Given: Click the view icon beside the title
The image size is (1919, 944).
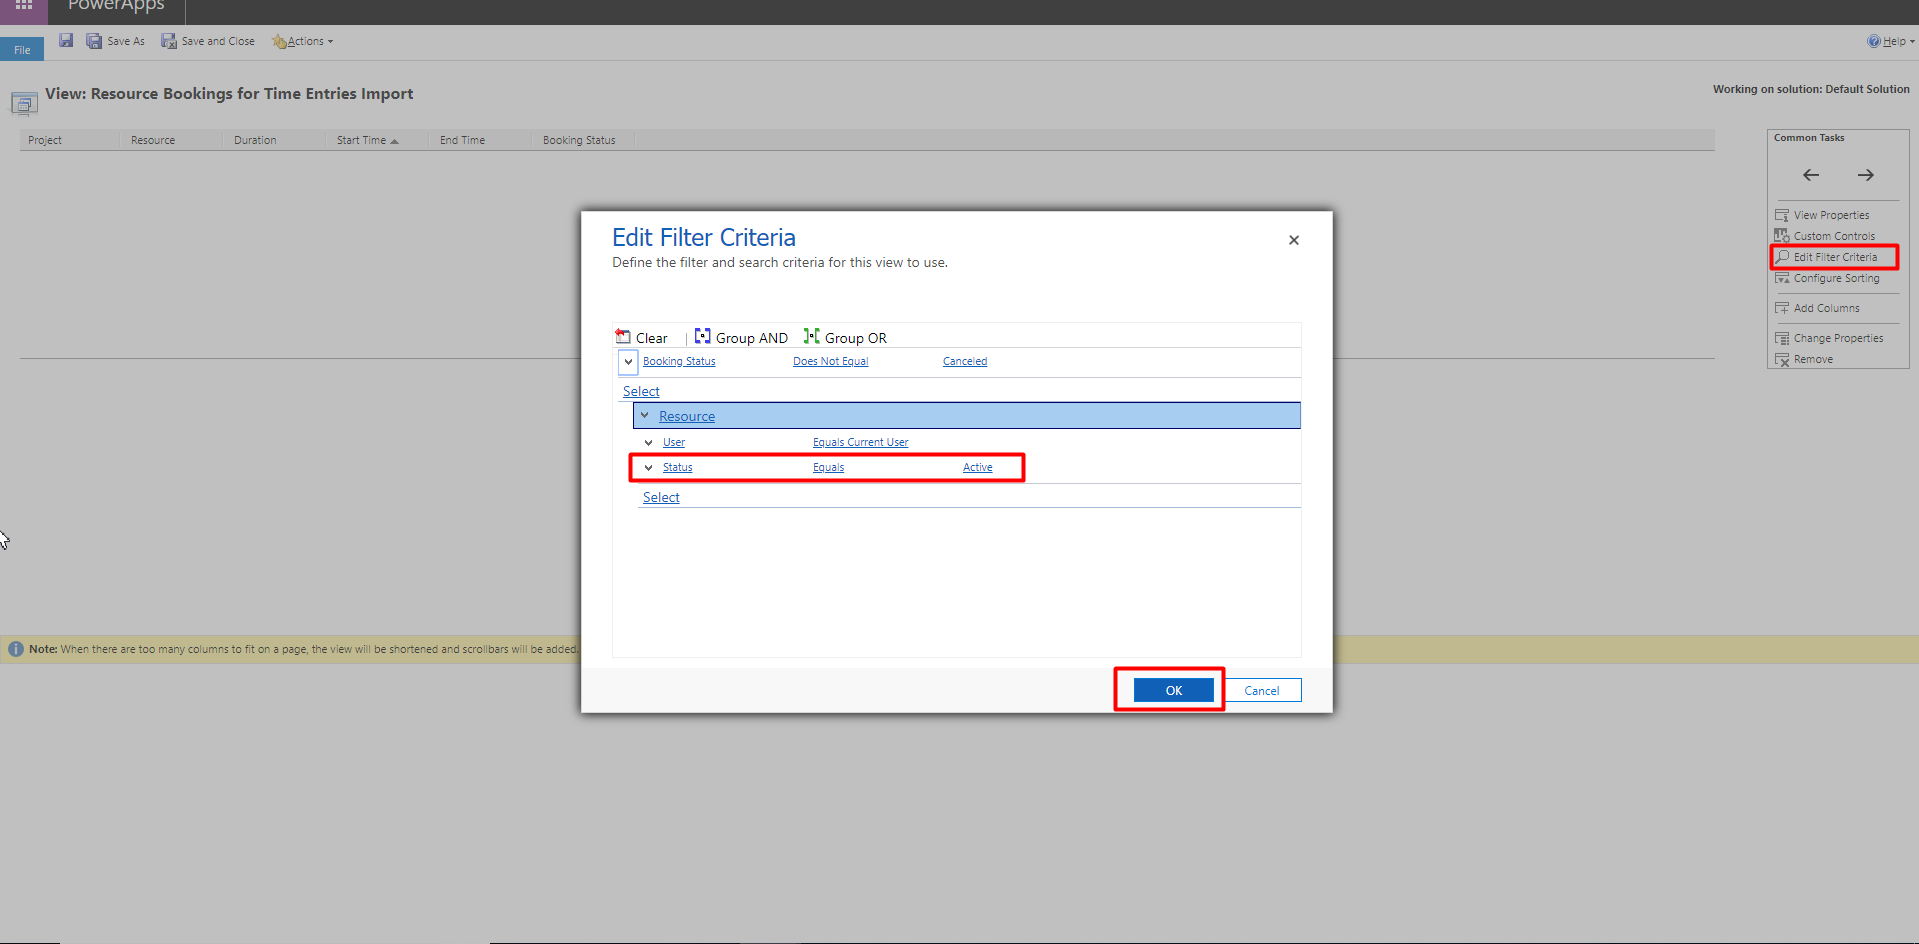Looking at the screenshot, I should (x=24, y=103).
